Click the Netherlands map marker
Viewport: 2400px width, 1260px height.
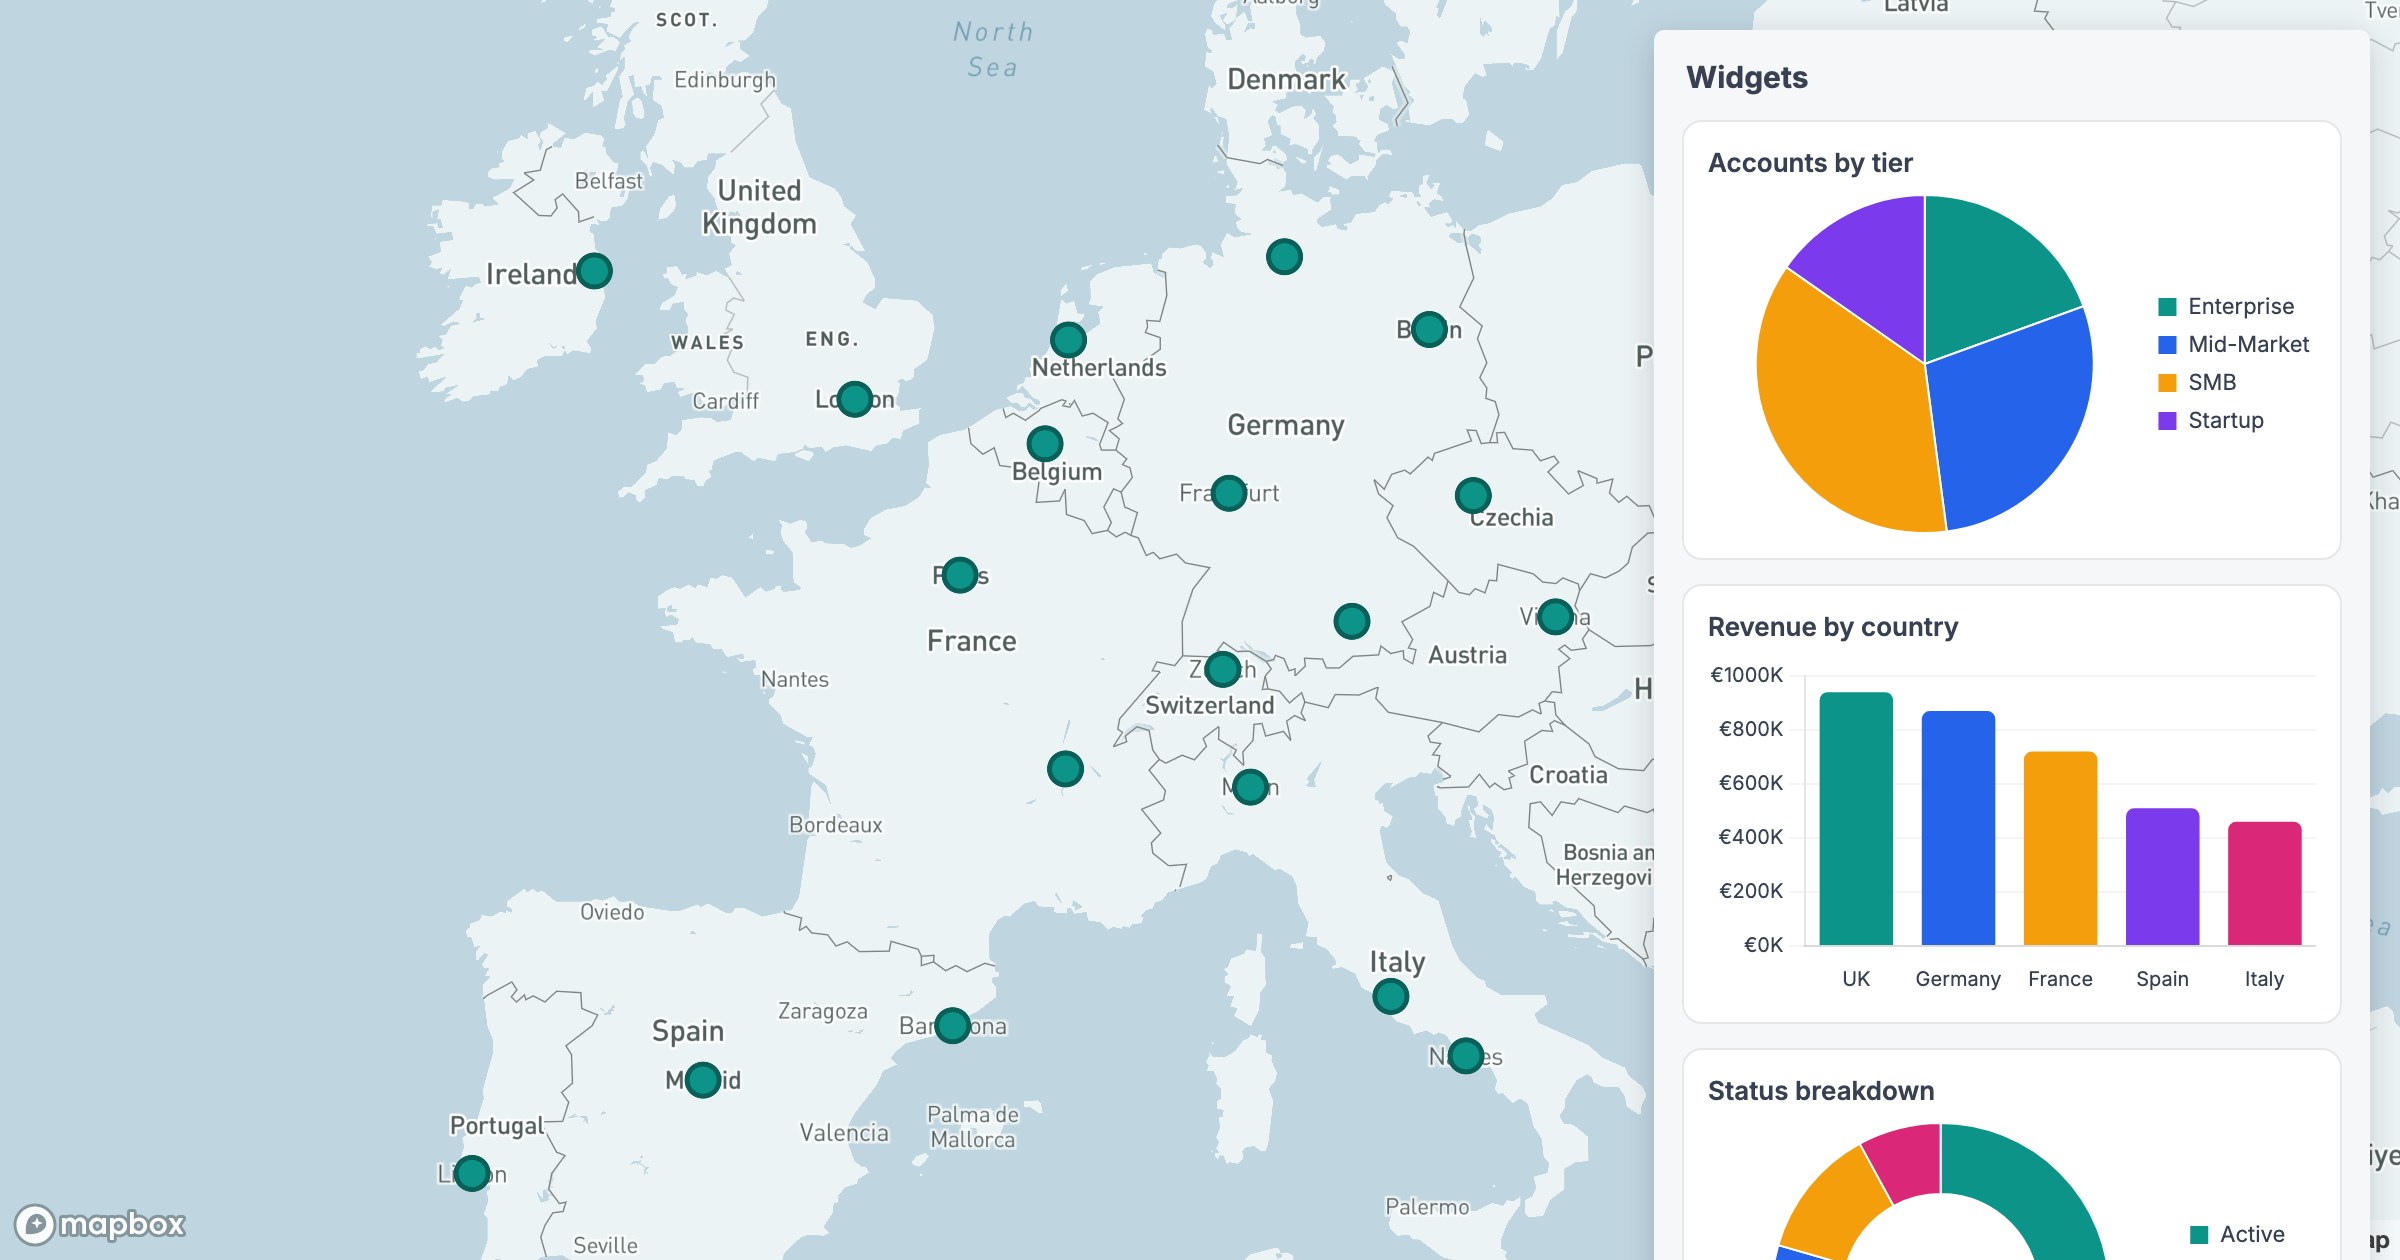[x=1068, y=340]
